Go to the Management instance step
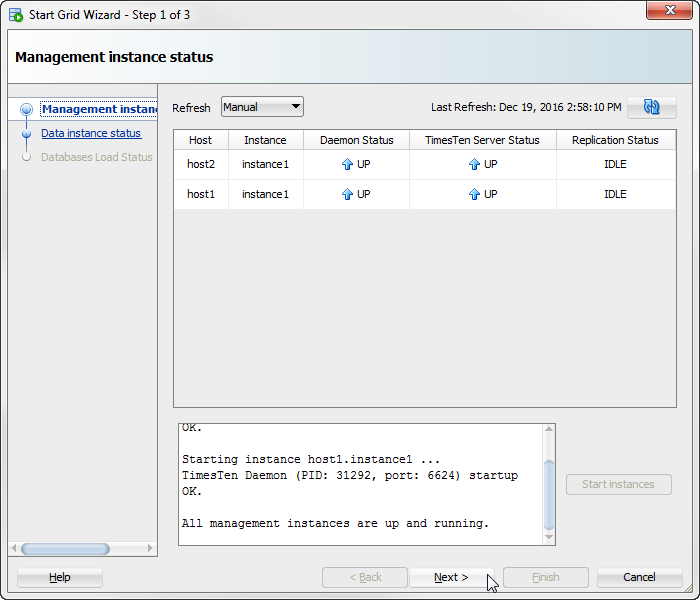700x600 pixels. coord(99,109)
